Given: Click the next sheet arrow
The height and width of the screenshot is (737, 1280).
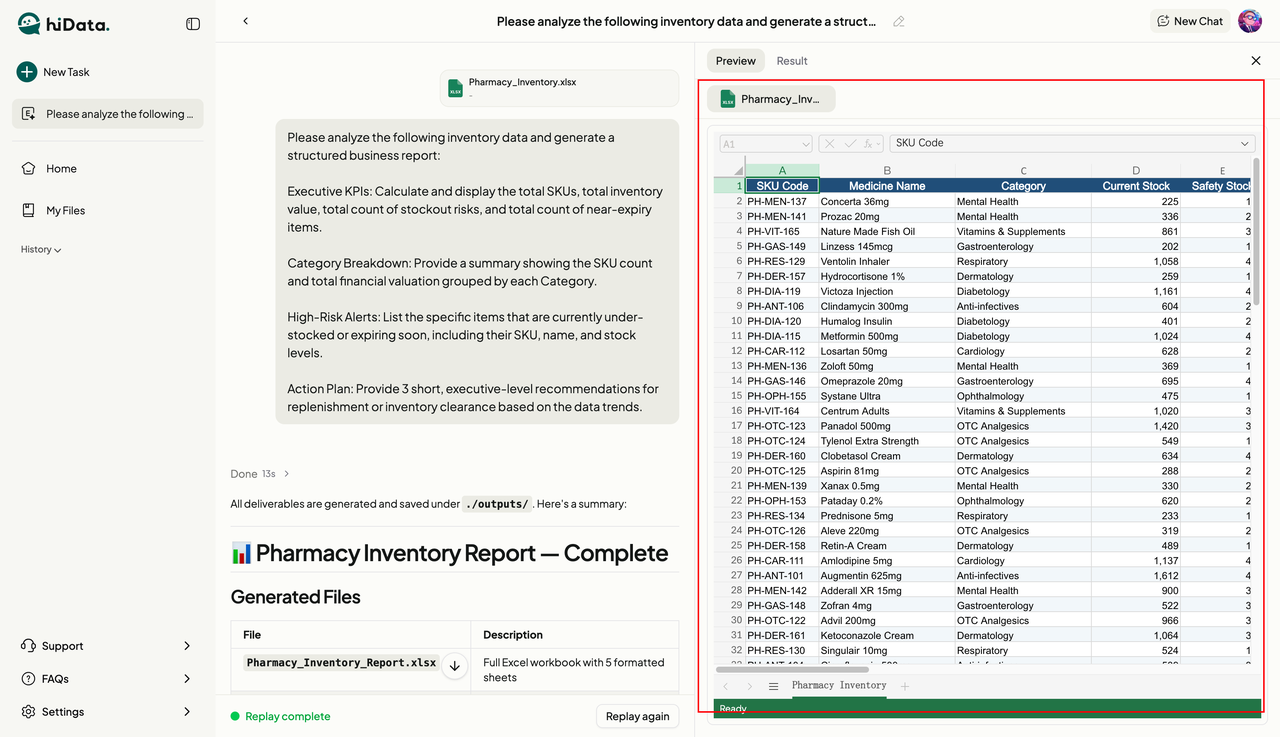Looking at the screenshot, I should point(749,686).
